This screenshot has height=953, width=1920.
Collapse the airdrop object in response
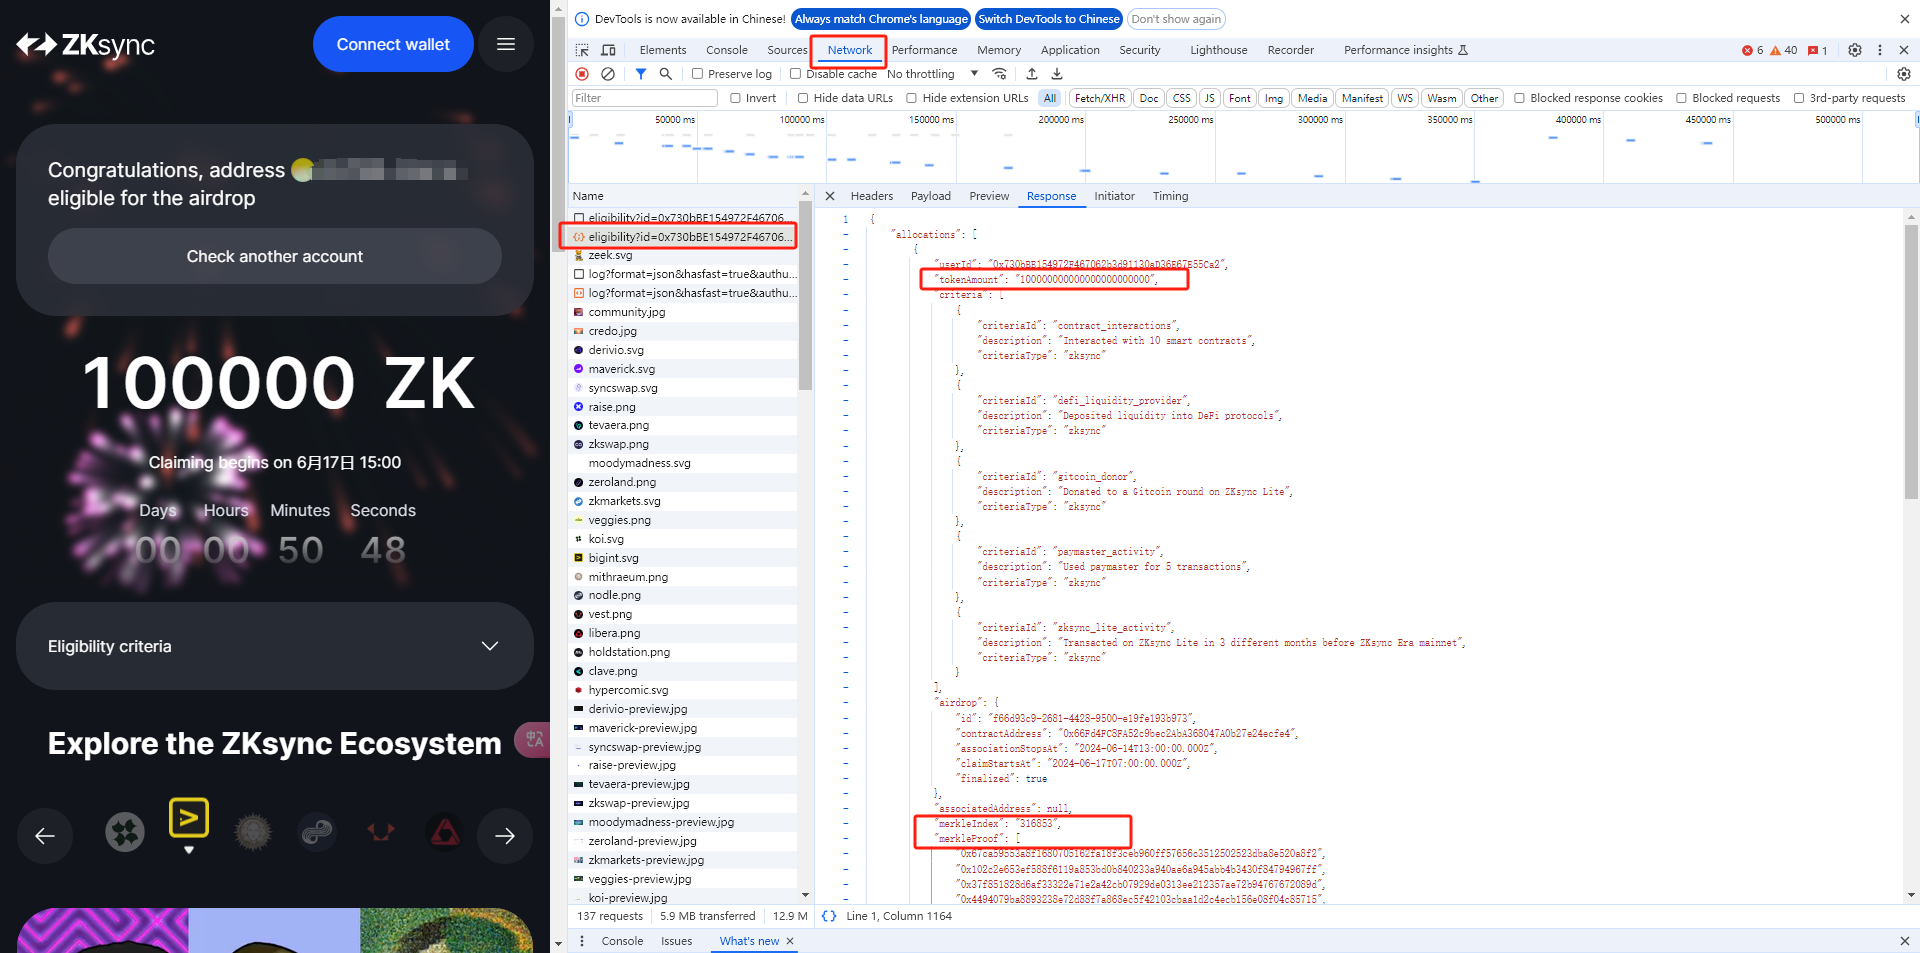845,702
